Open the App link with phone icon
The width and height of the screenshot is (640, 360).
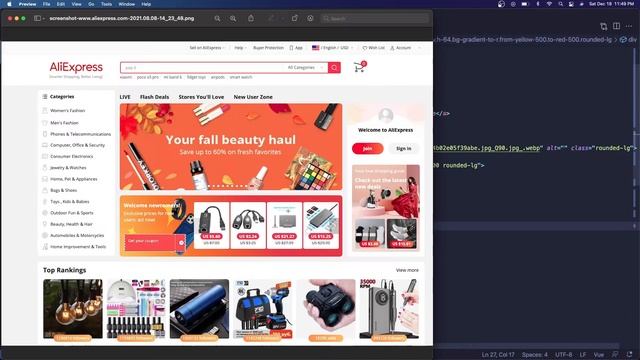coord(296,48)
